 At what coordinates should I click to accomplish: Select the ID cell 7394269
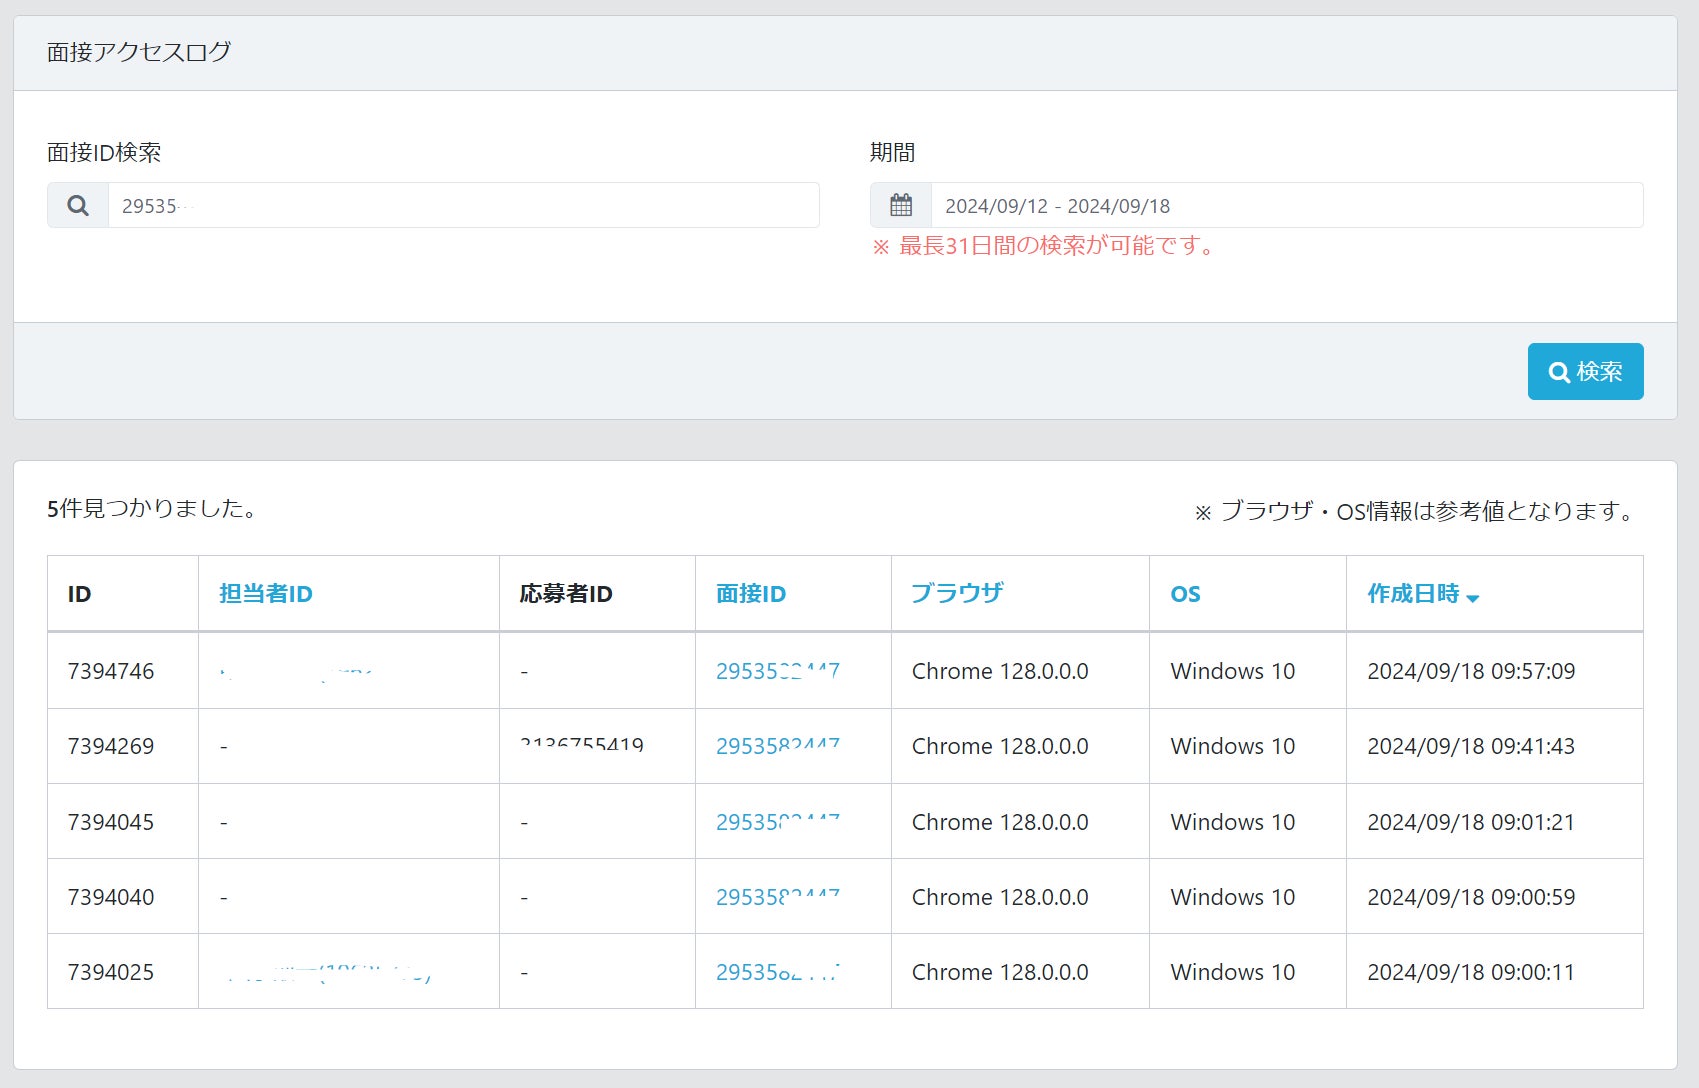click(111, 746)
